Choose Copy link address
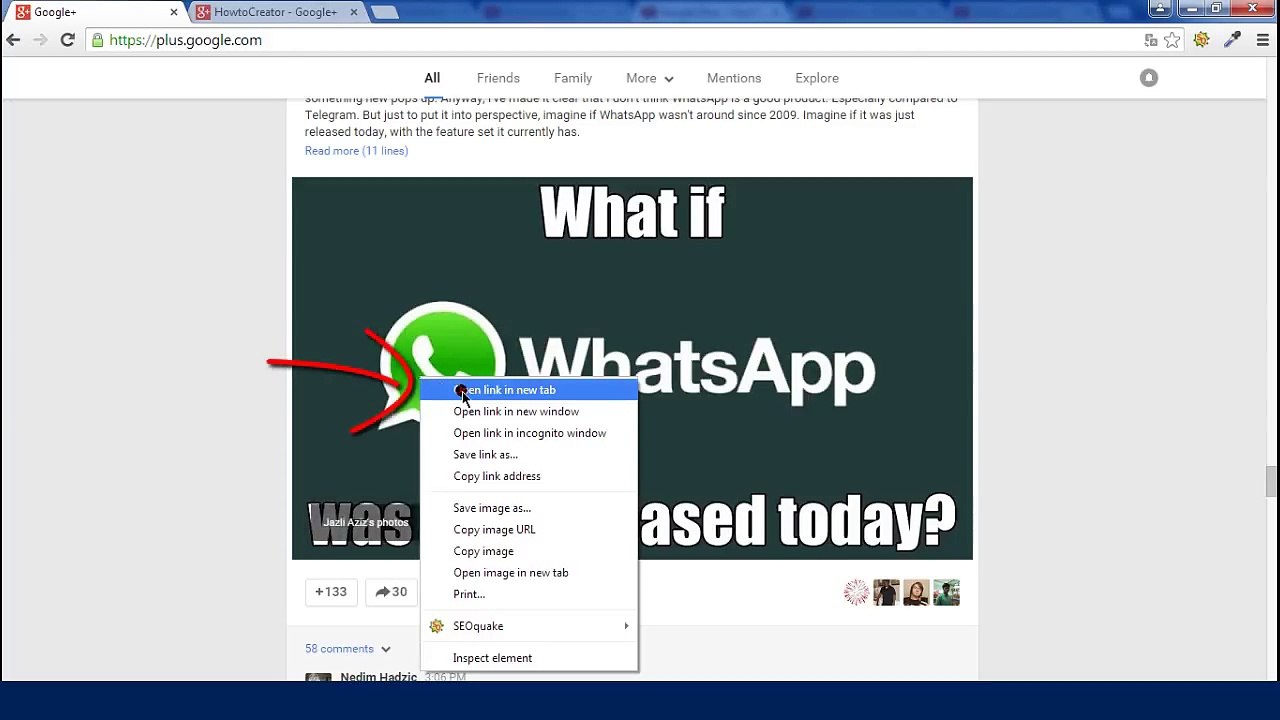This screenshot has height=720, width=1280. coord(529,476)
